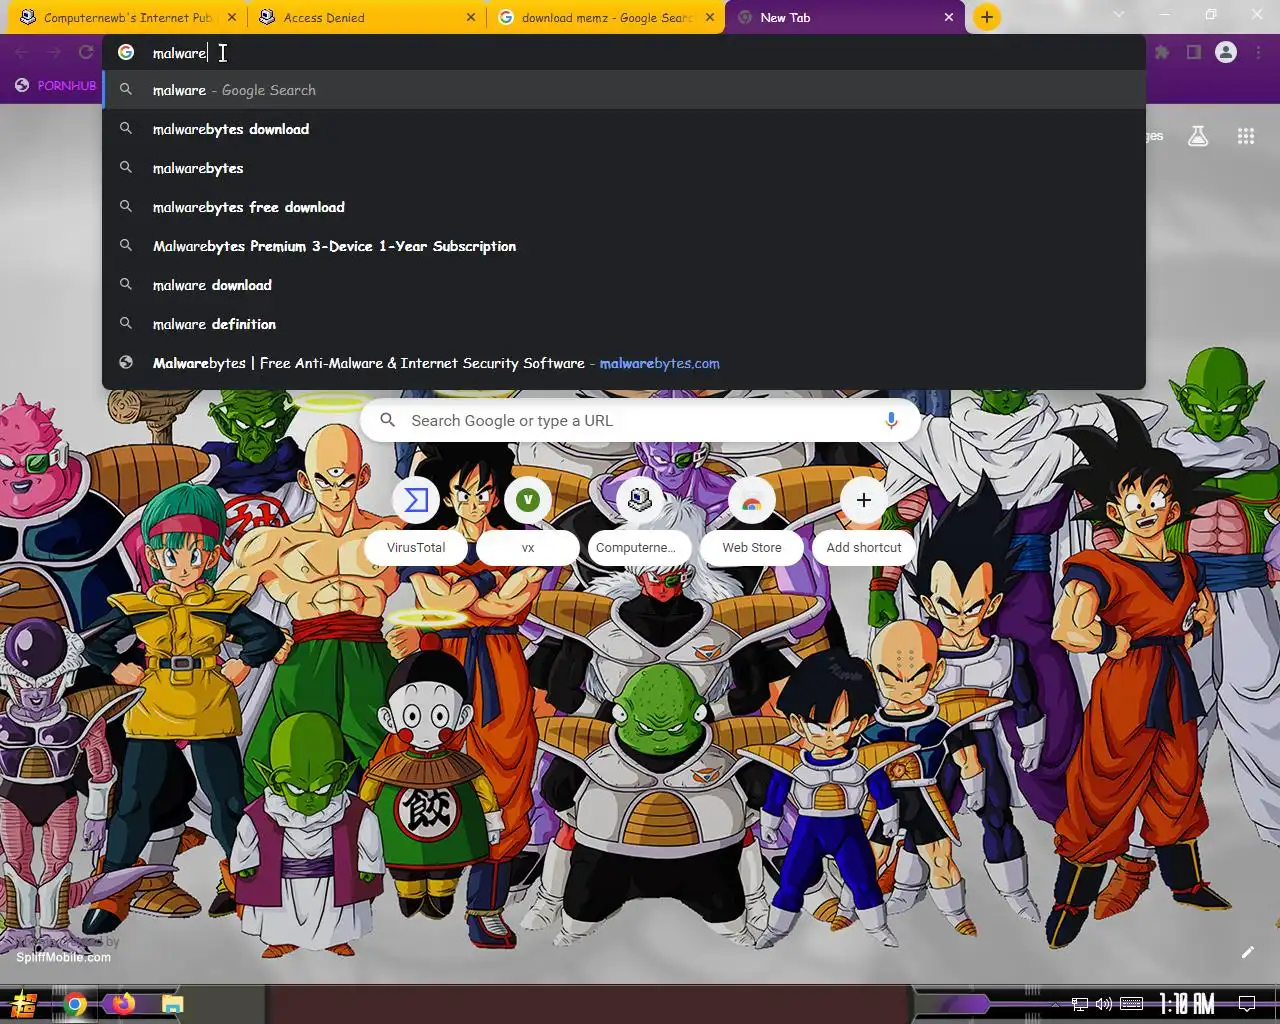Choose the 'malware download' suggestion
This screenshot has height=1024, width=1280.
click(x=624, y=285)
